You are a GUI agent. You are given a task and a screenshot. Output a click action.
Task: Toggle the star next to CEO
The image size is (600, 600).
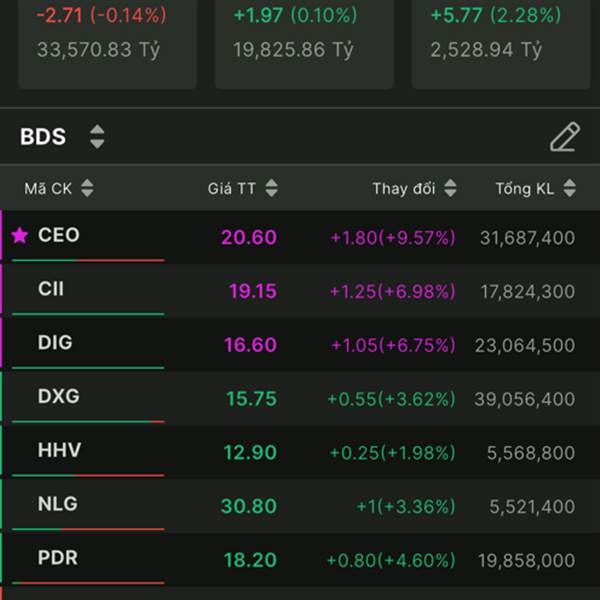coord(20,236)
